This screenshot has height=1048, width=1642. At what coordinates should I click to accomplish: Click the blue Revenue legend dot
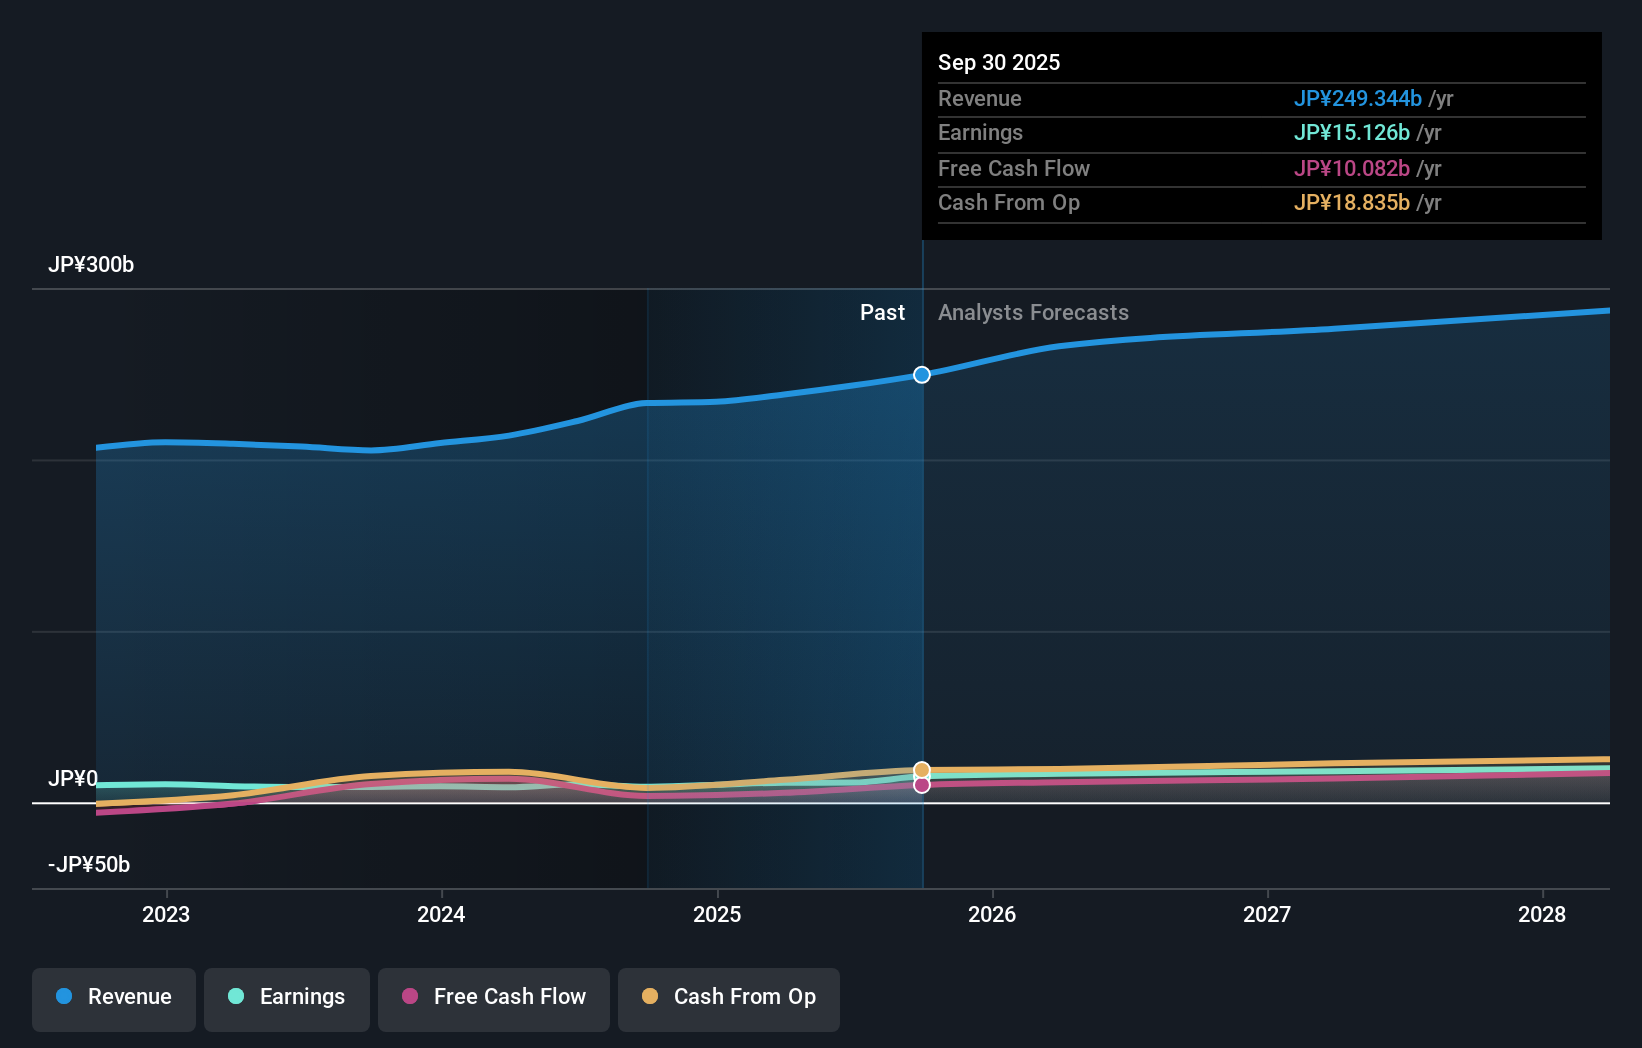(64, 997)
